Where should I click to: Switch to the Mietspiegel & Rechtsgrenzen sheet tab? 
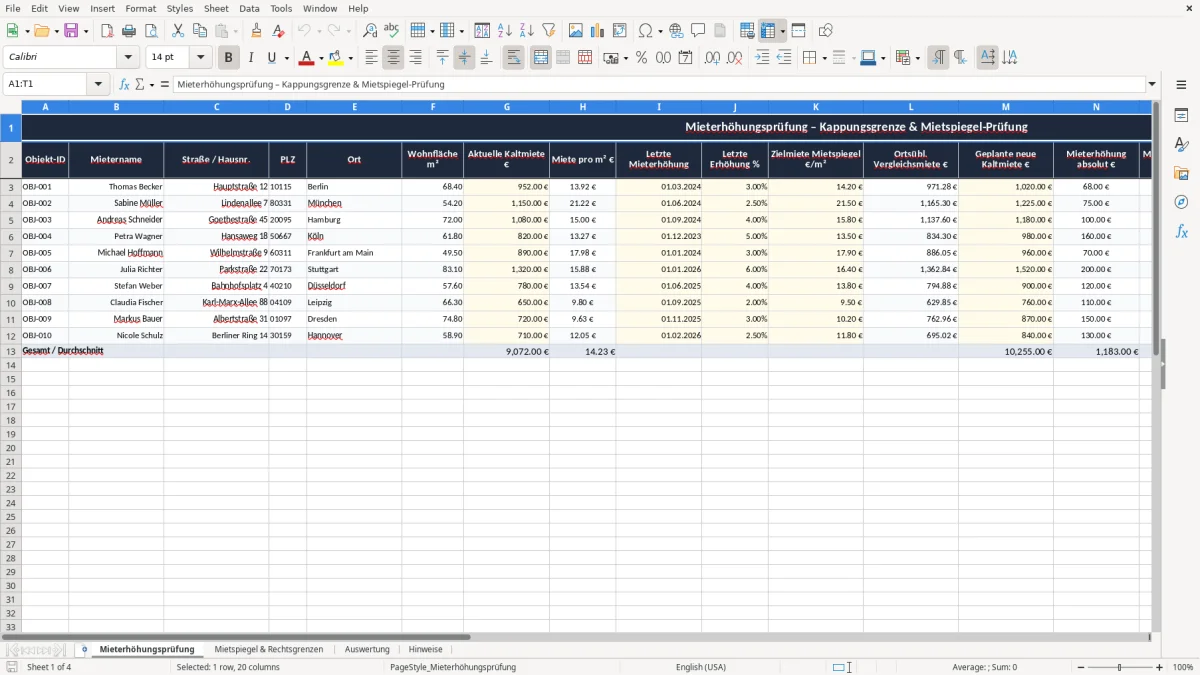268,649
